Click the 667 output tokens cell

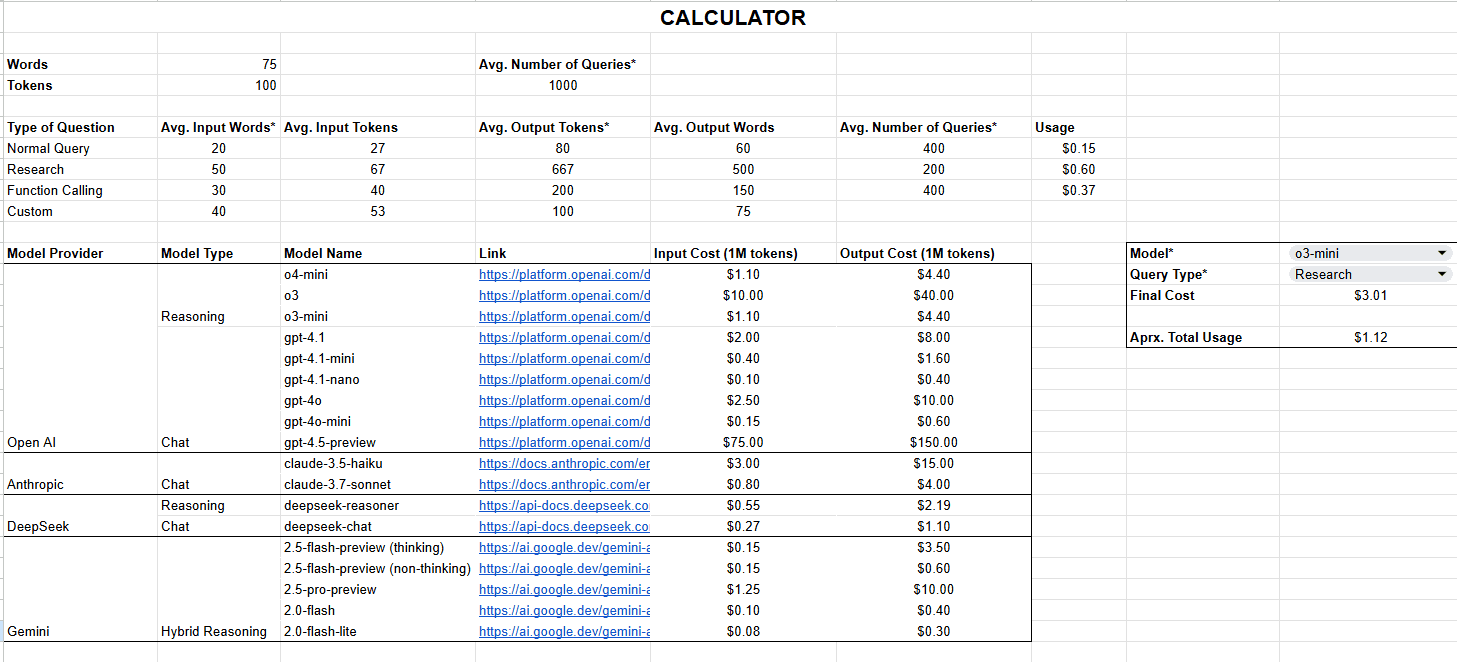click(x=563, y=169)
